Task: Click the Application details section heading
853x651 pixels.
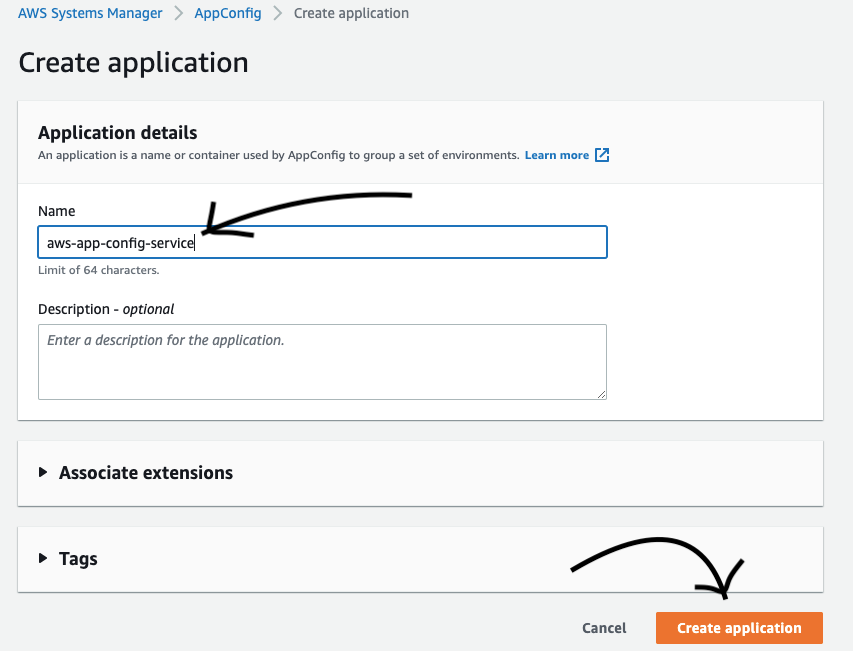Action: click(117, 132)
